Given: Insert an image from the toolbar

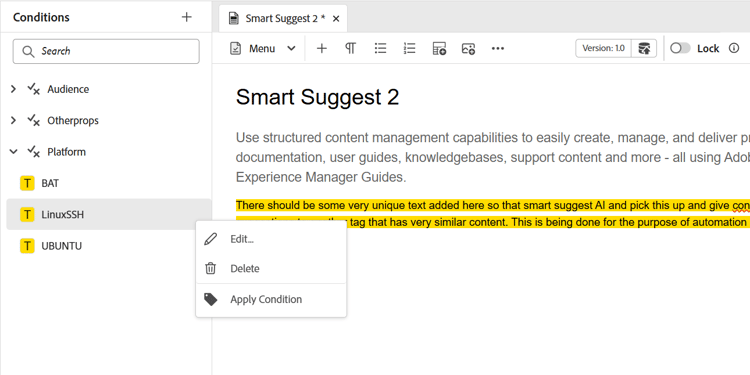Looking at the screenshot, I should pyautogui.click(x=468, y=48).
